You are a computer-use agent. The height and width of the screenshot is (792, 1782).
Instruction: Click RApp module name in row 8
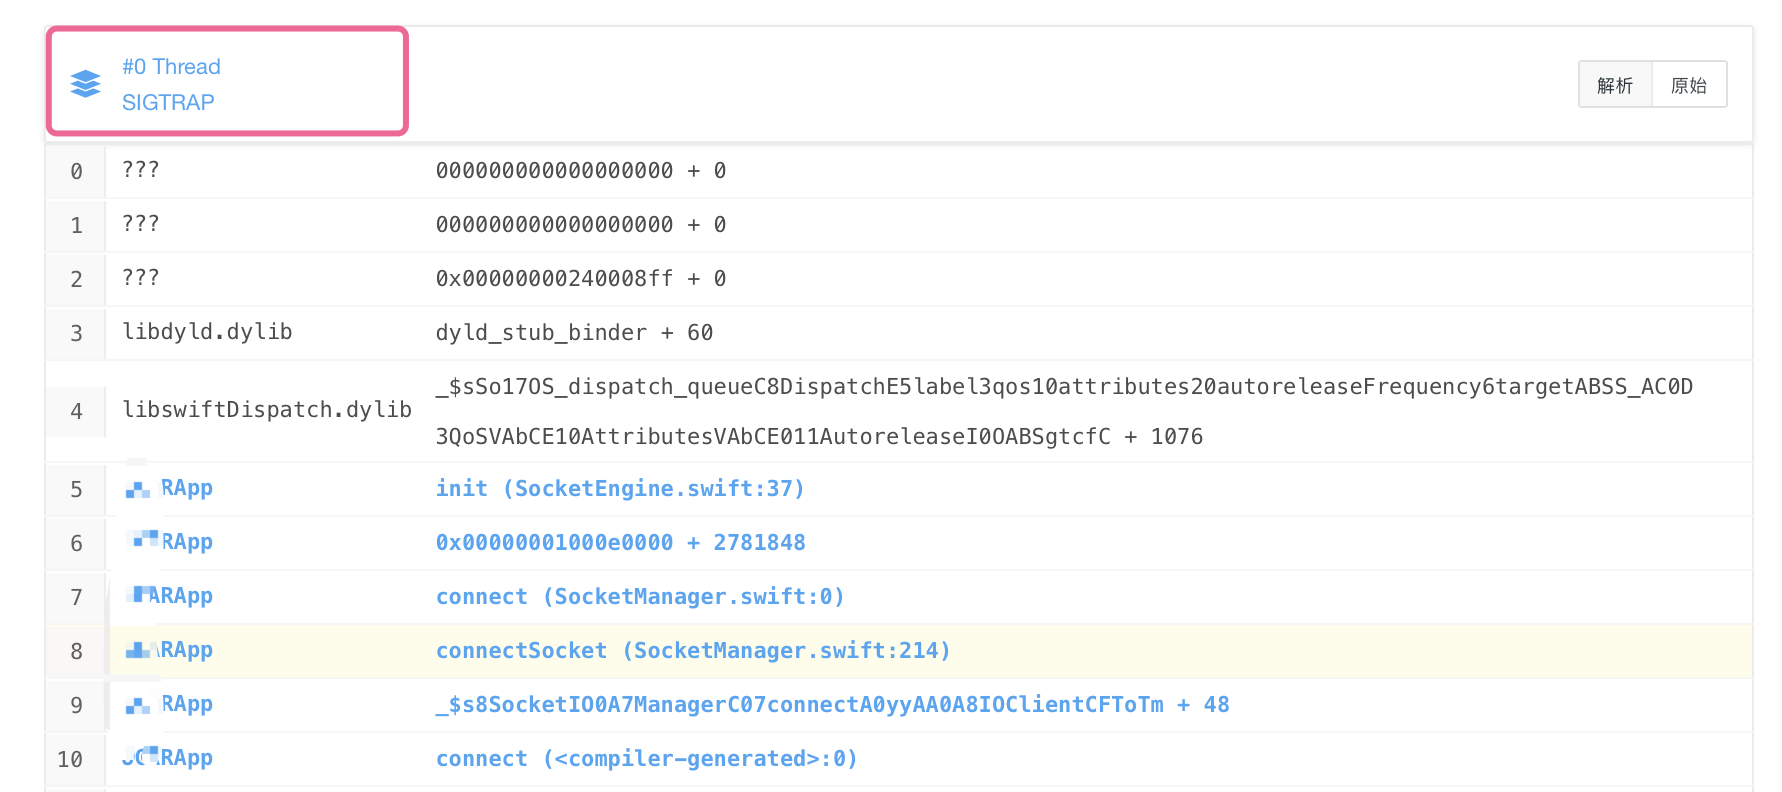click(187, 650)
